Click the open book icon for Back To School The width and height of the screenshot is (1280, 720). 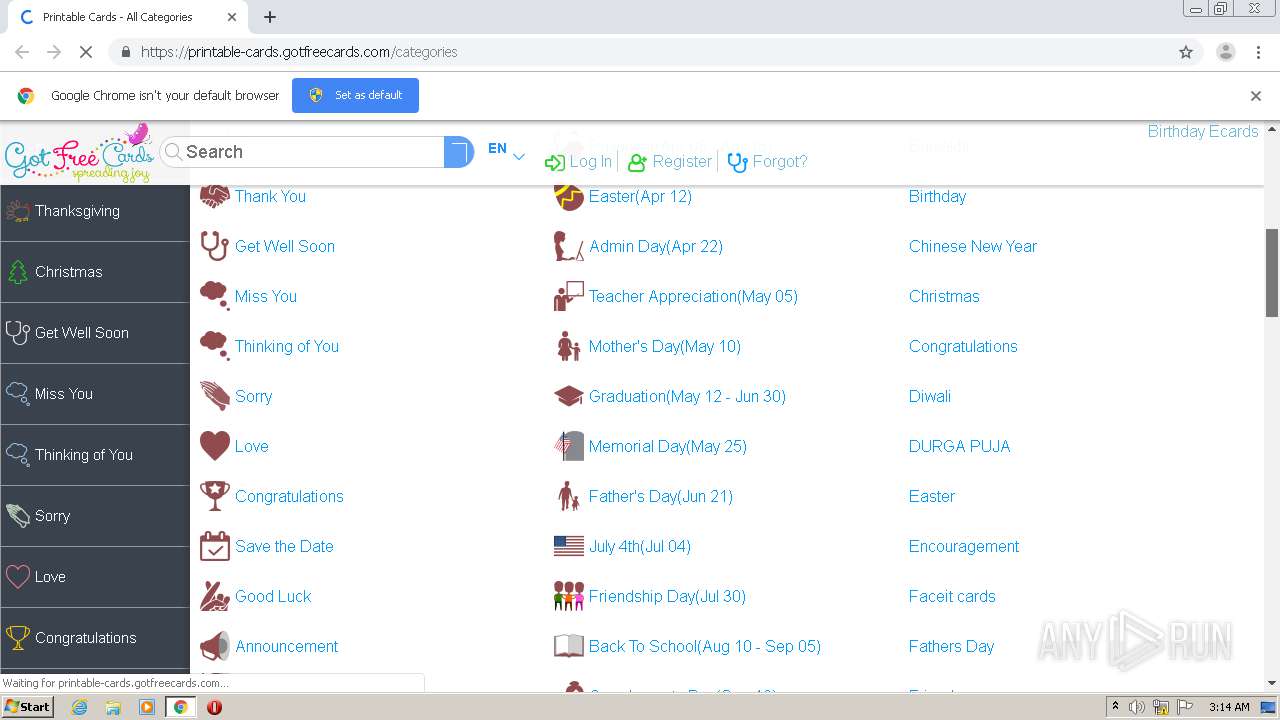(x=568, y=646)
